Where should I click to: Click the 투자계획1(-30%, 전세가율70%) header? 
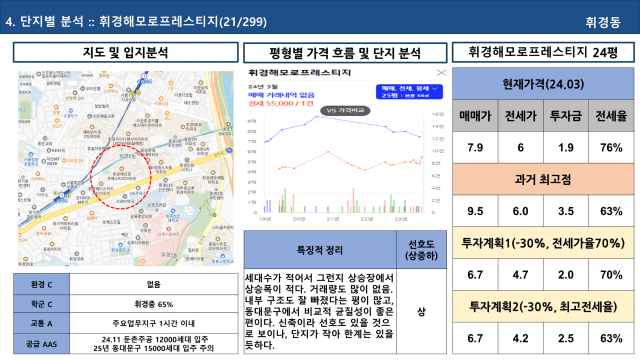[x=543, y=243]
